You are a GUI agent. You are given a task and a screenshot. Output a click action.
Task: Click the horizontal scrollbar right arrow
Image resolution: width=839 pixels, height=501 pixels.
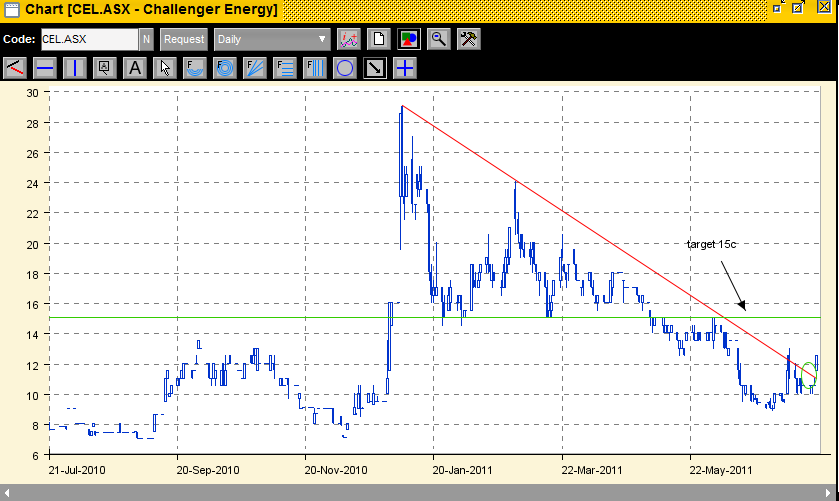point(828,492)
